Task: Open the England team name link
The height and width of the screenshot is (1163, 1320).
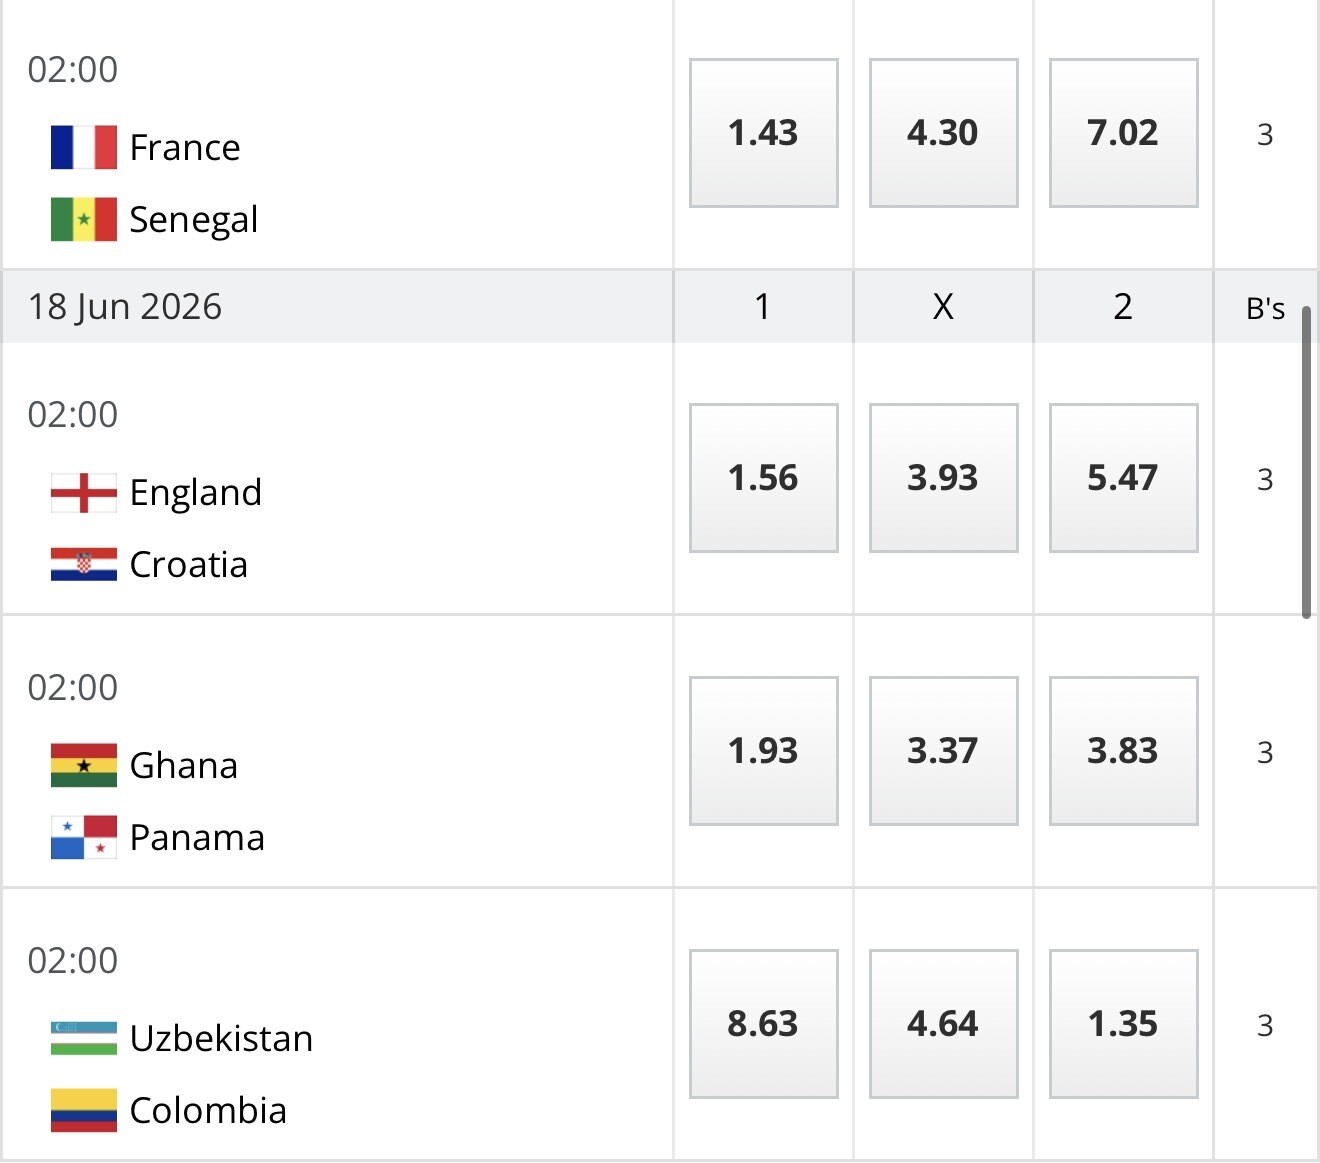Action: 196,492
